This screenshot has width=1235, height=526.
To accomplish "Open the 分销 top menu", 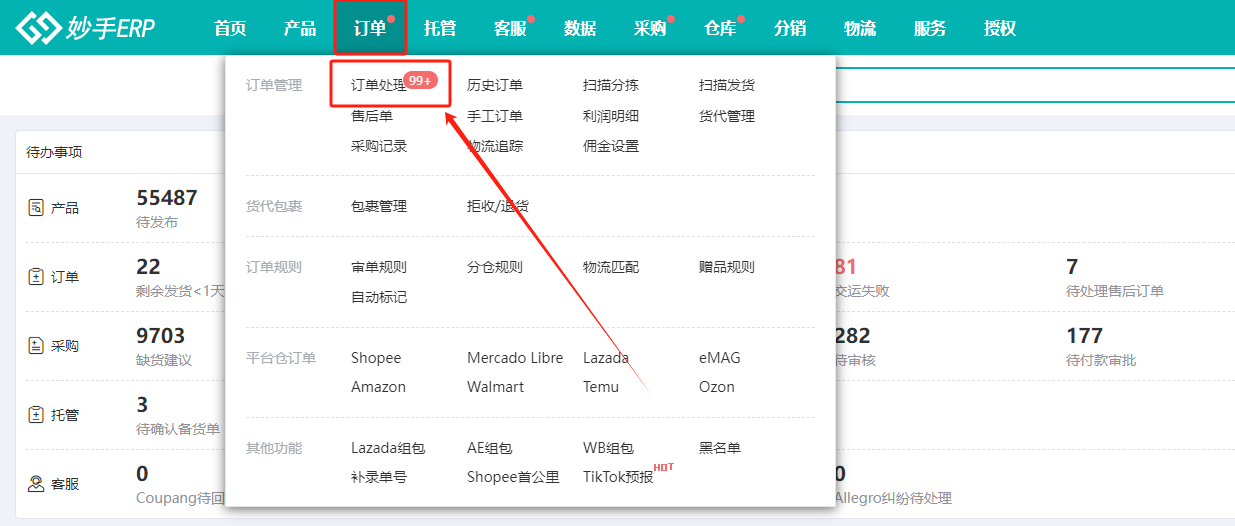I will 790,28.
